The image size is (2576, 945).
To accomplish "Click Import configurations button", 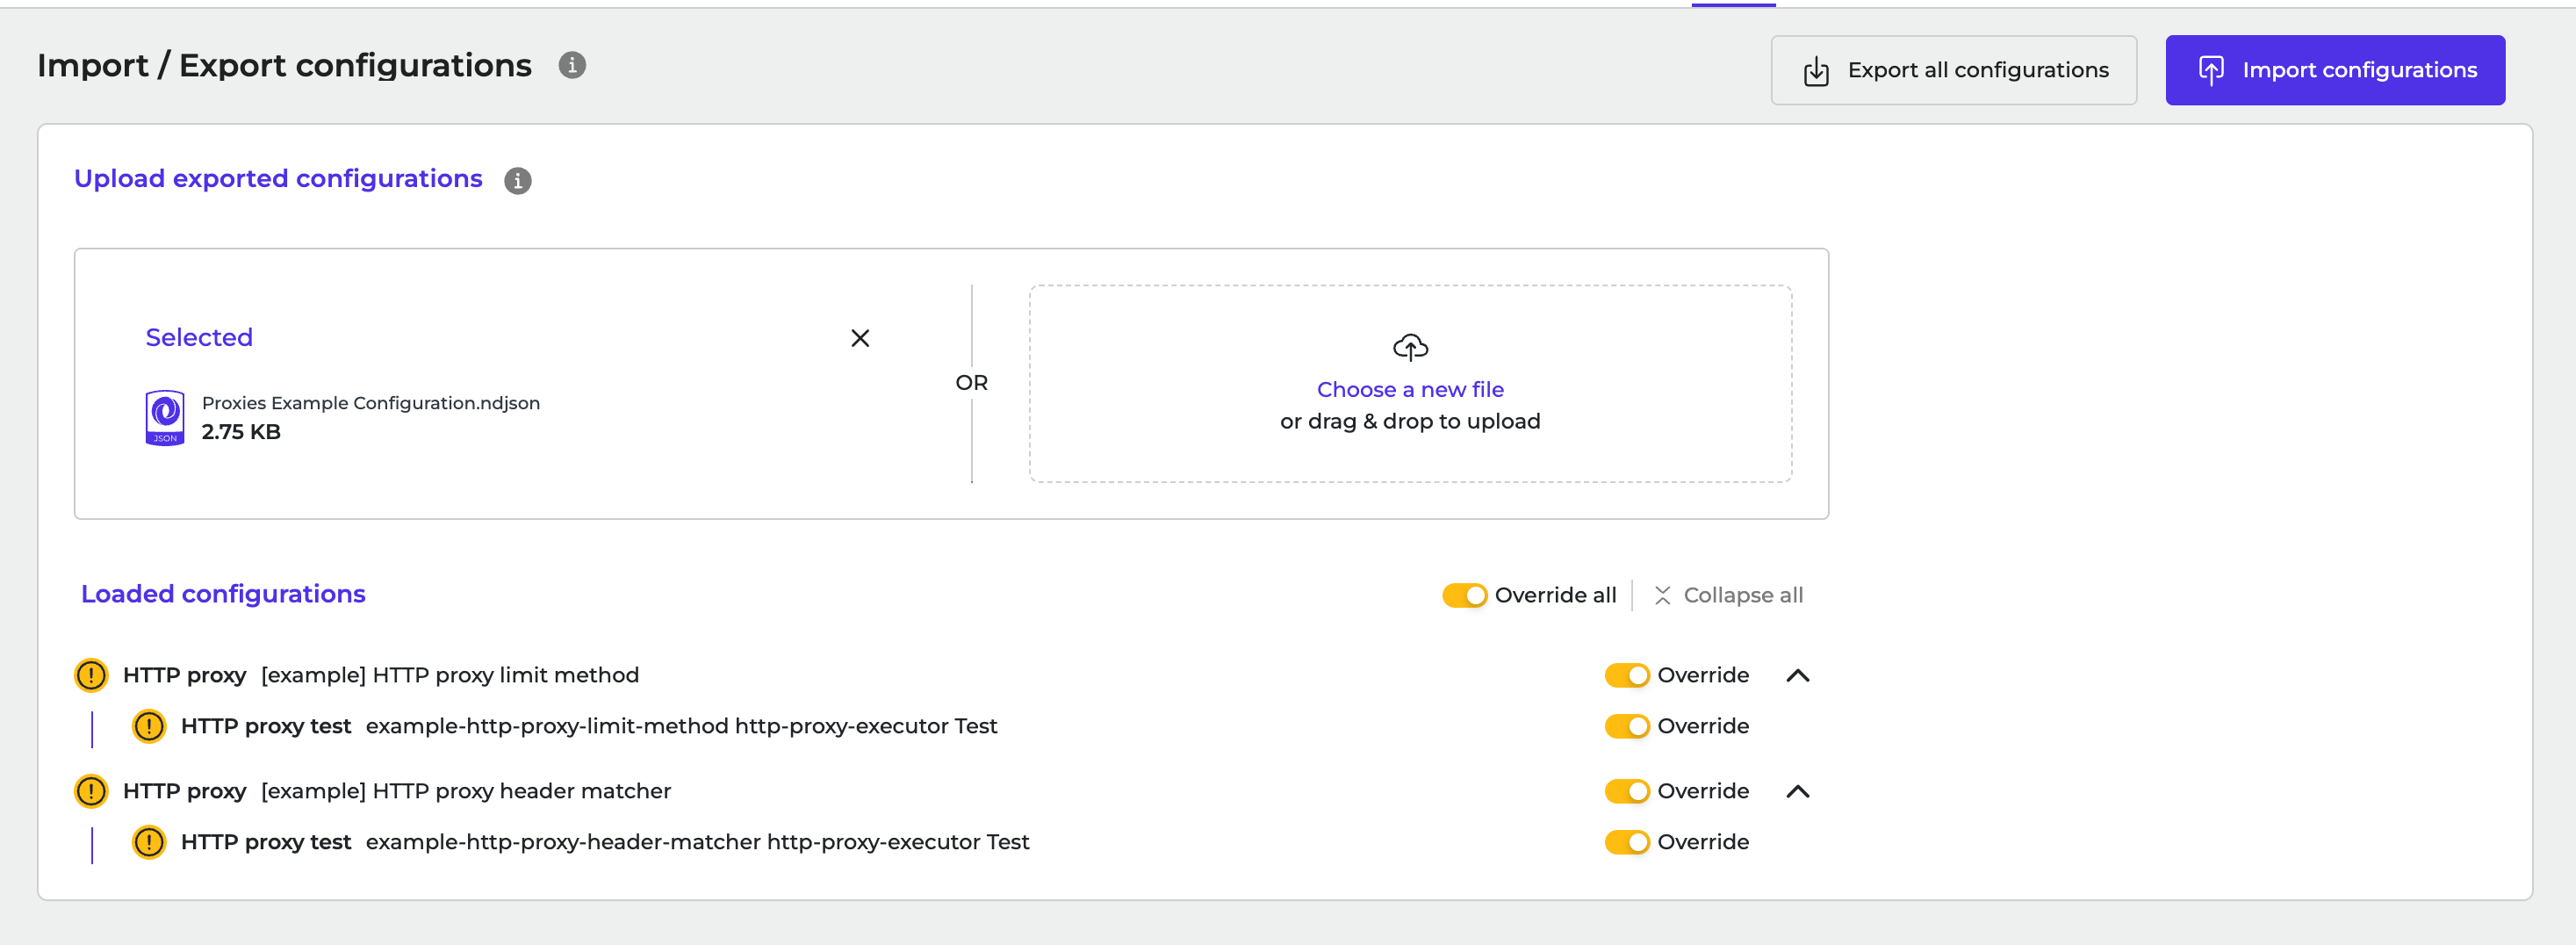I will [x=2335, y=70].
